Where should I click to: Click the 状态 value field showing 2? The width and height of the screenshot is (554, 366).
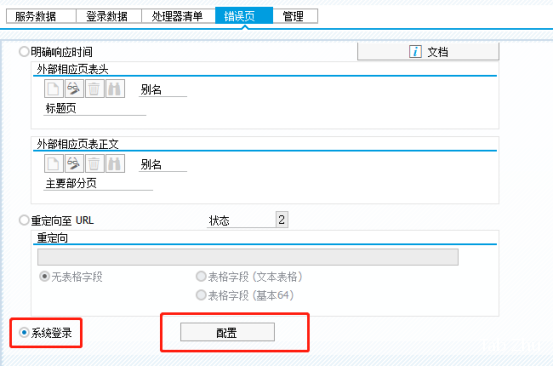(x=282, y=219)
